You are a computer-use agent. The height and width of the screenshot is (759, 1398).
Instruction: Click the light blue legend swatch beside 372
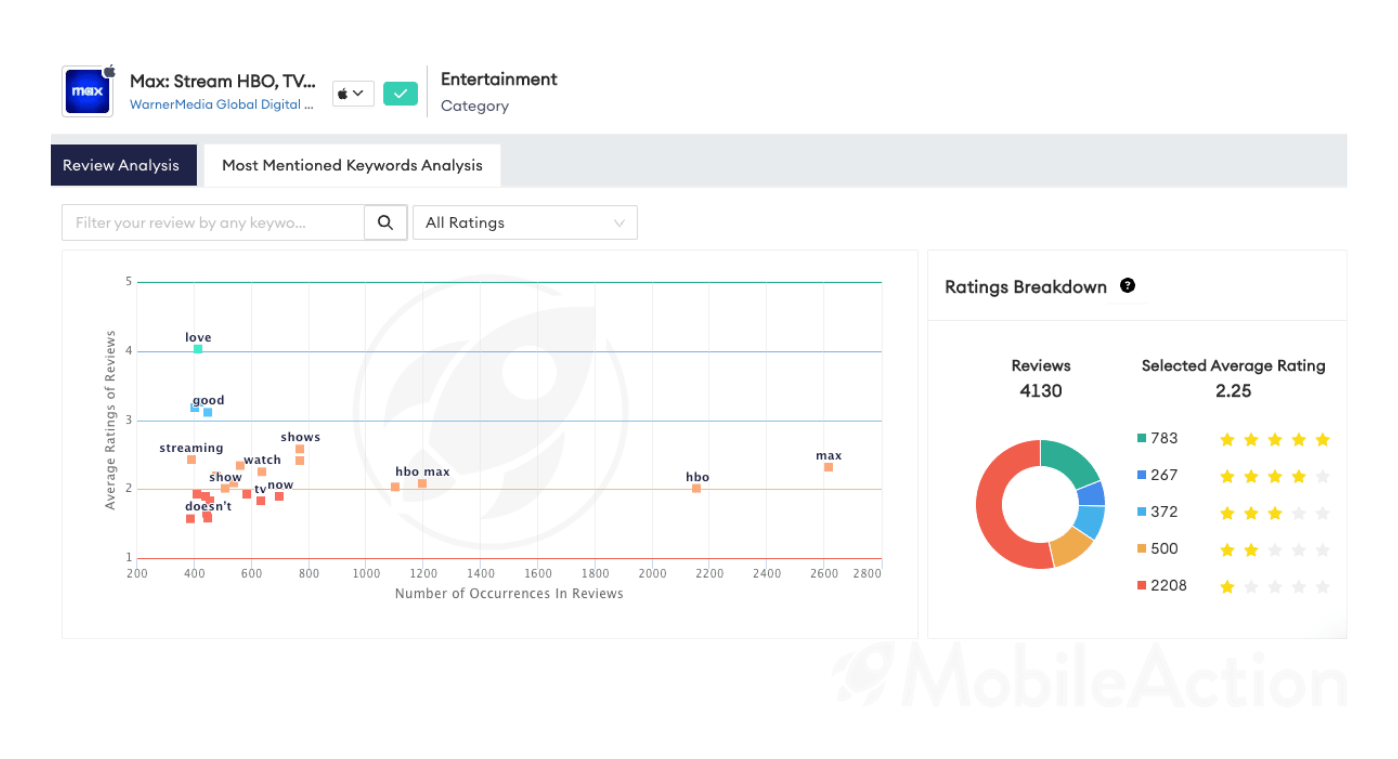(x=1141, y=512)
